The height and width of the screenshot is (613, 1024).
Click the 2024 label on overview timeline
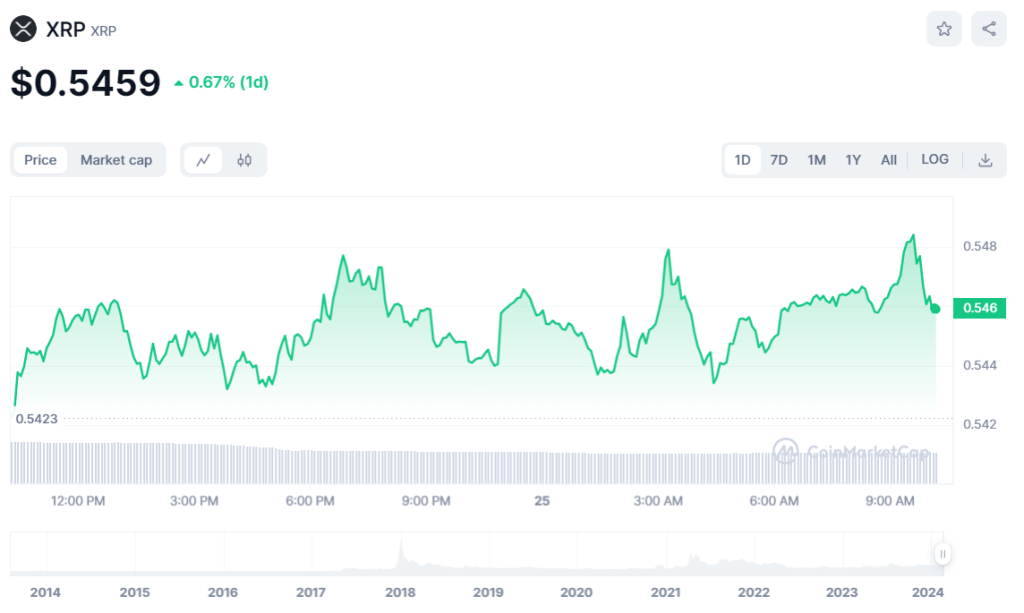[927, 592]
